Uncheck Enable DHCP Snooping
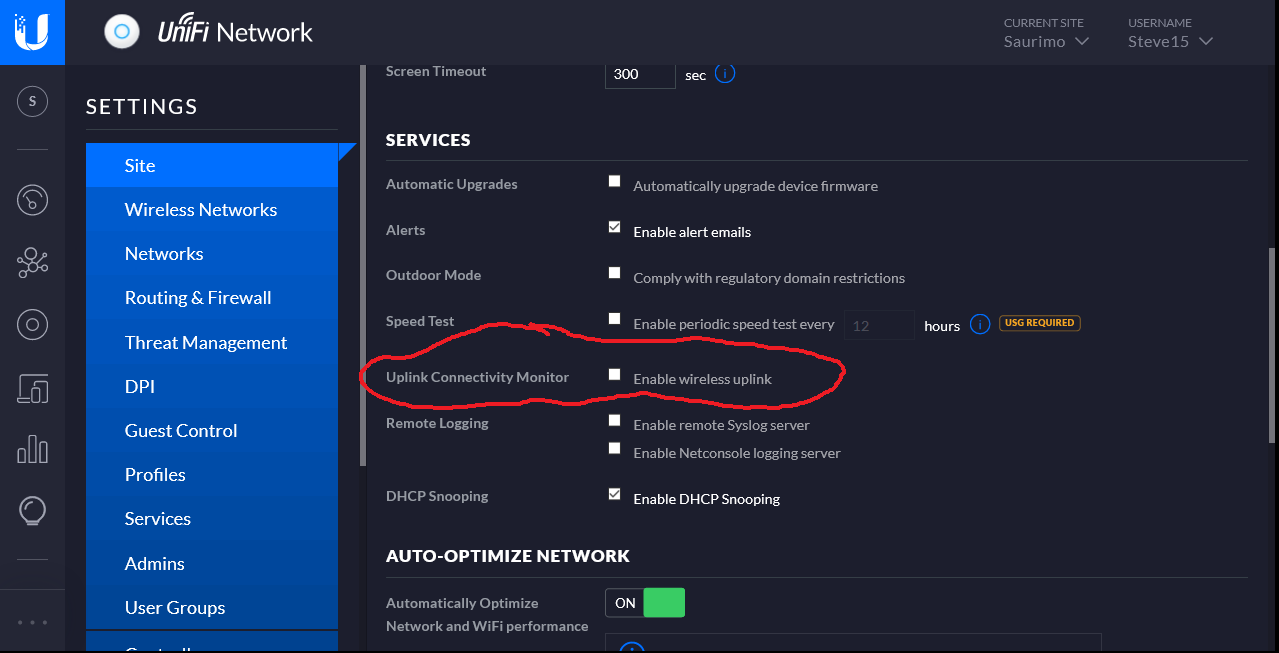1279x653 pixels. tap(615, 495)
